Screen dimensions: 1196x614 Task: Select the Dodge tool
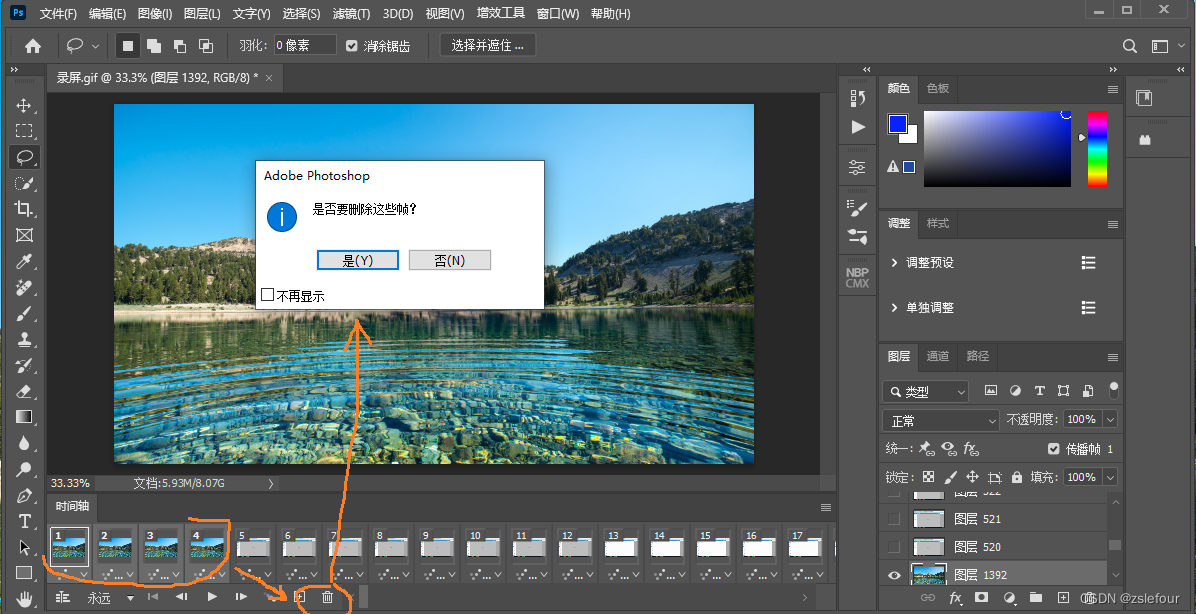24,469
